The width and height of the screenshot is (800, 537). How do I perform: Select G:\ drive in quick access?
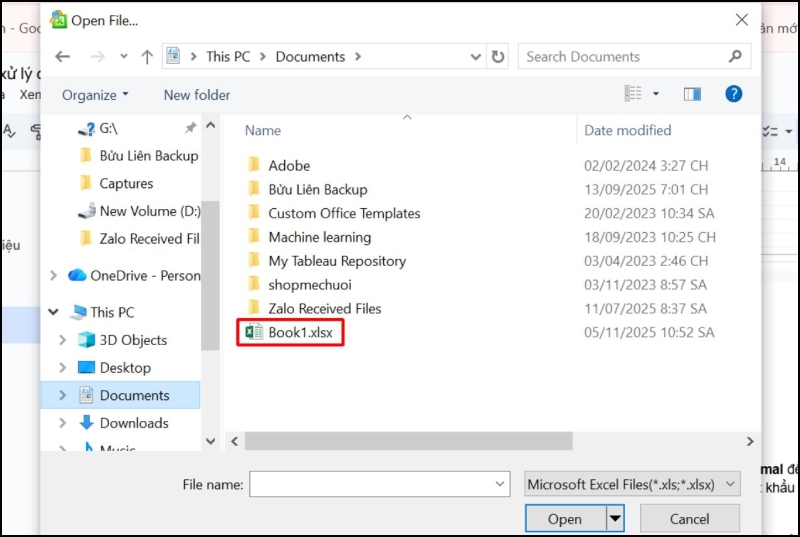tap(108, 128)
